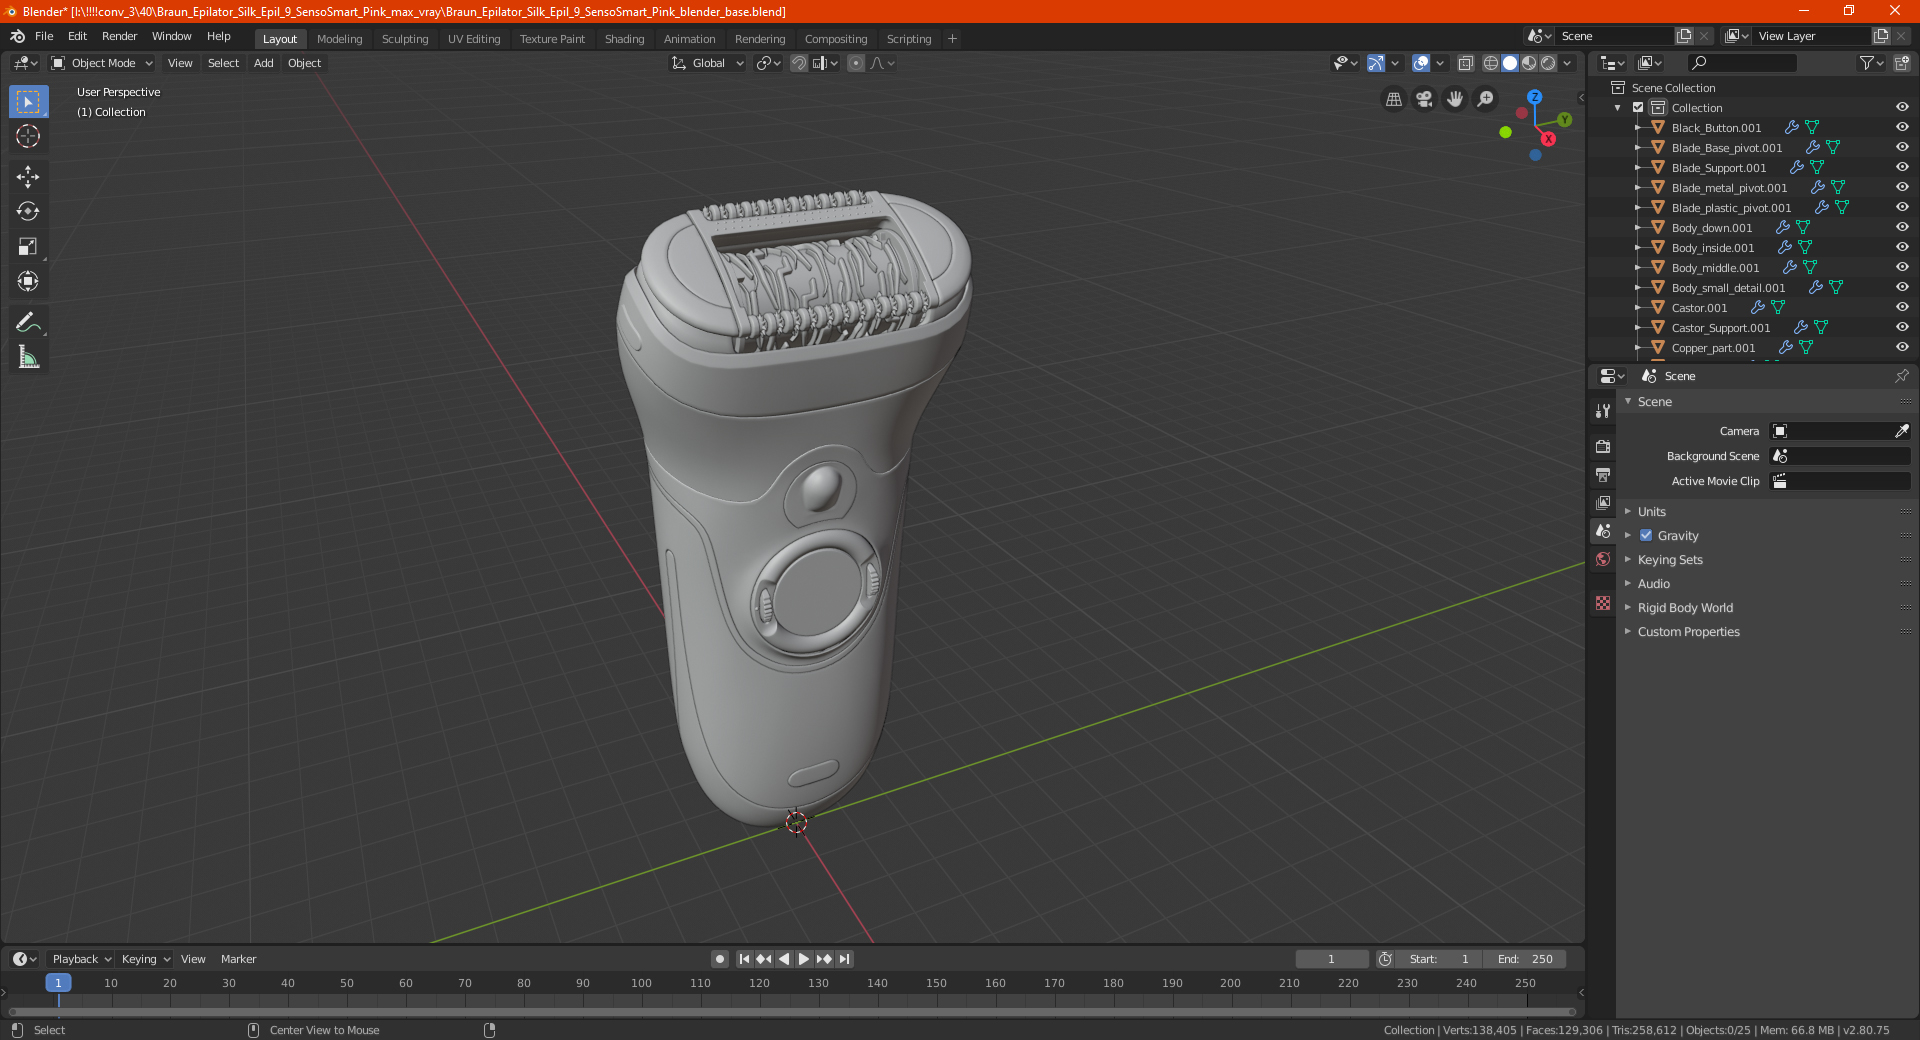1920x1040 pixels.
Task: Disable the Gravity checkbox
Action: coord(1646,535)
